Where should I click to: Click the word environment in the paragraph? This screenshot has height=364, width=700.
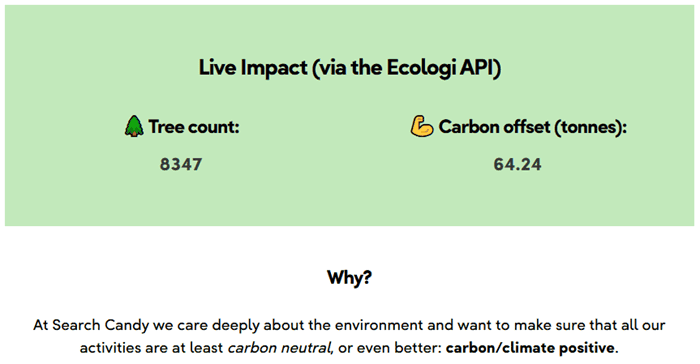point(379,325)
